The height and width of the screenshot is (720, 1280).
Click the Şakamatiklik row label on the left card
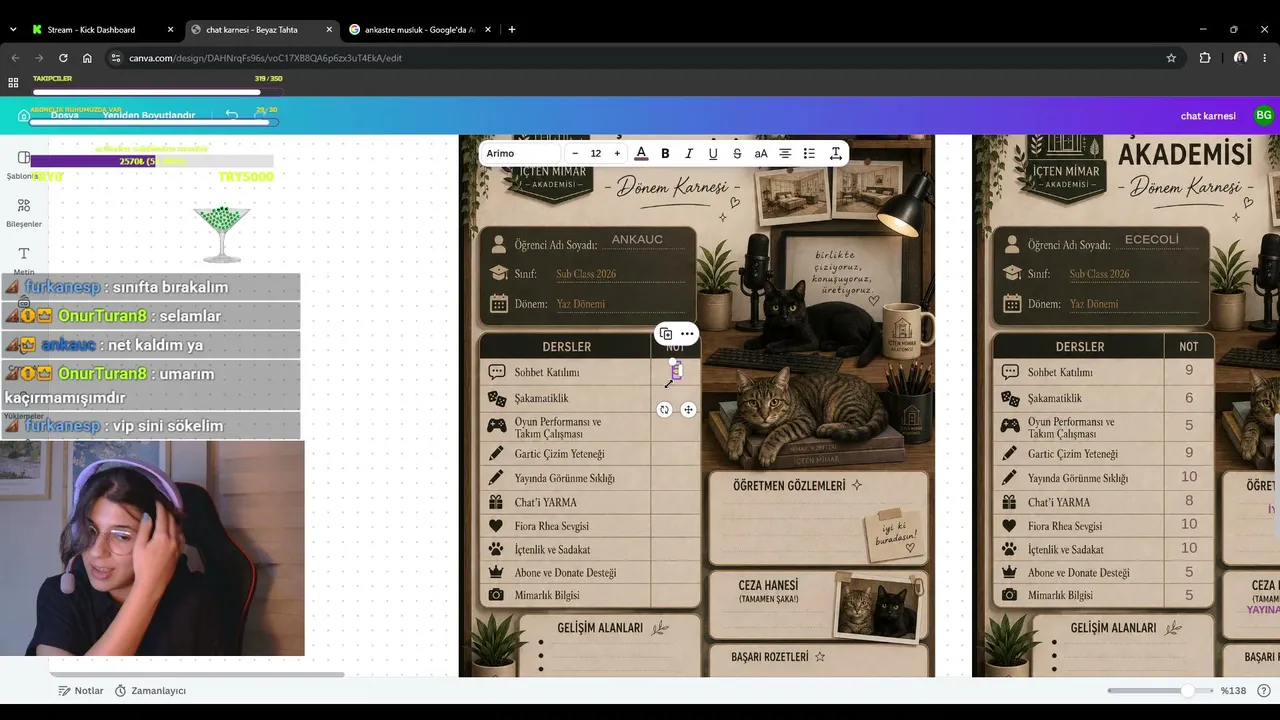[x=541, y=398]
